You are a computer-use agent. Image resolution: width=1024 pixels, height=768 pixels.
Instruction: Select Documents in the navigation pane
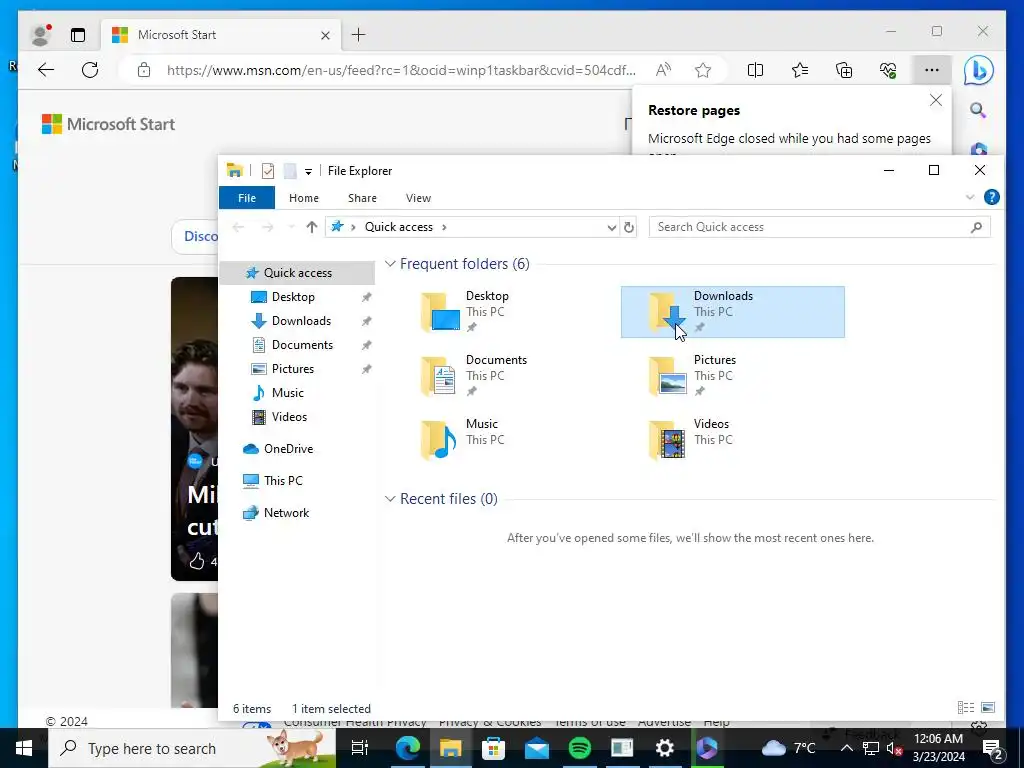point(302,345)
